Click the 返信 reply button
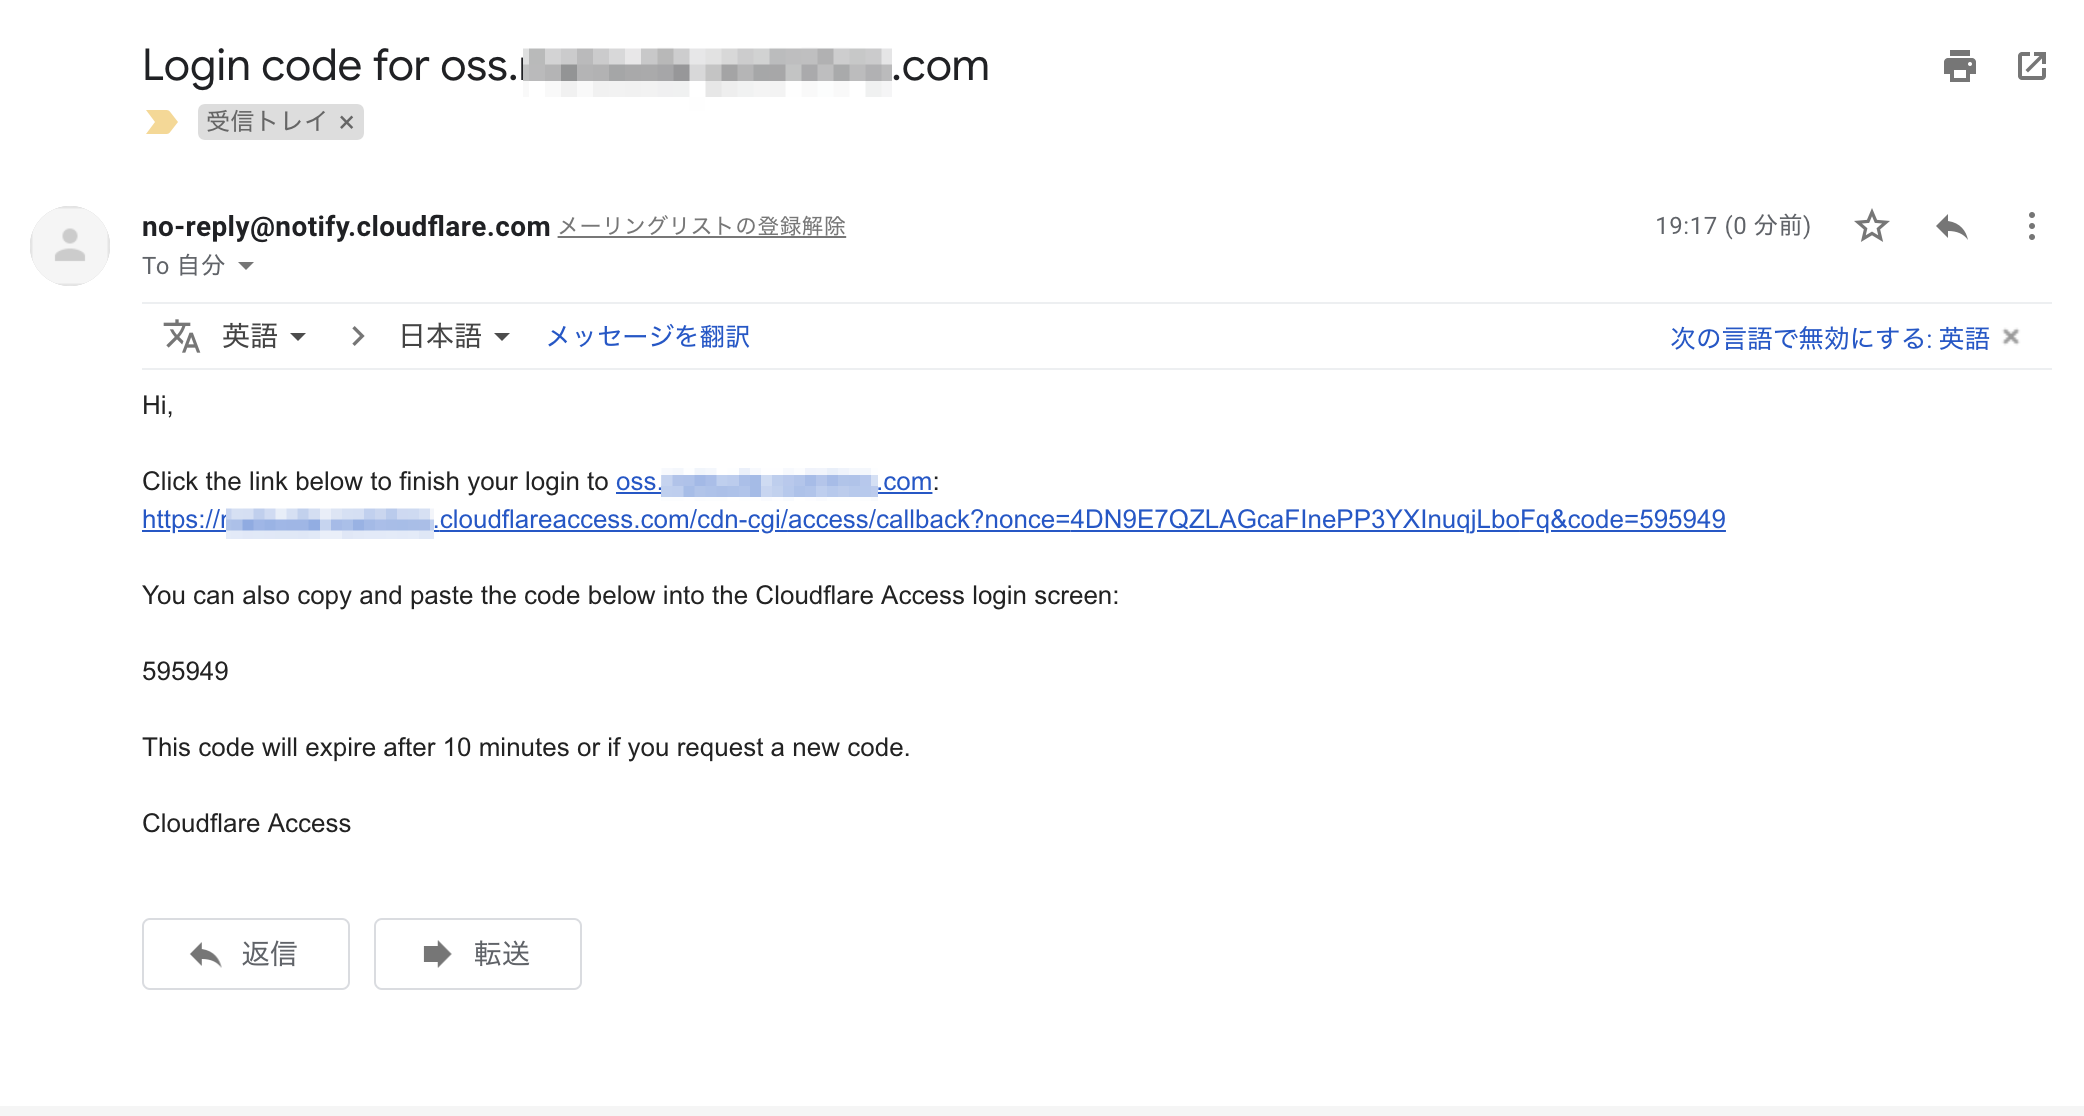This screenshot has width=2084, height=1116. click(246, 954)
